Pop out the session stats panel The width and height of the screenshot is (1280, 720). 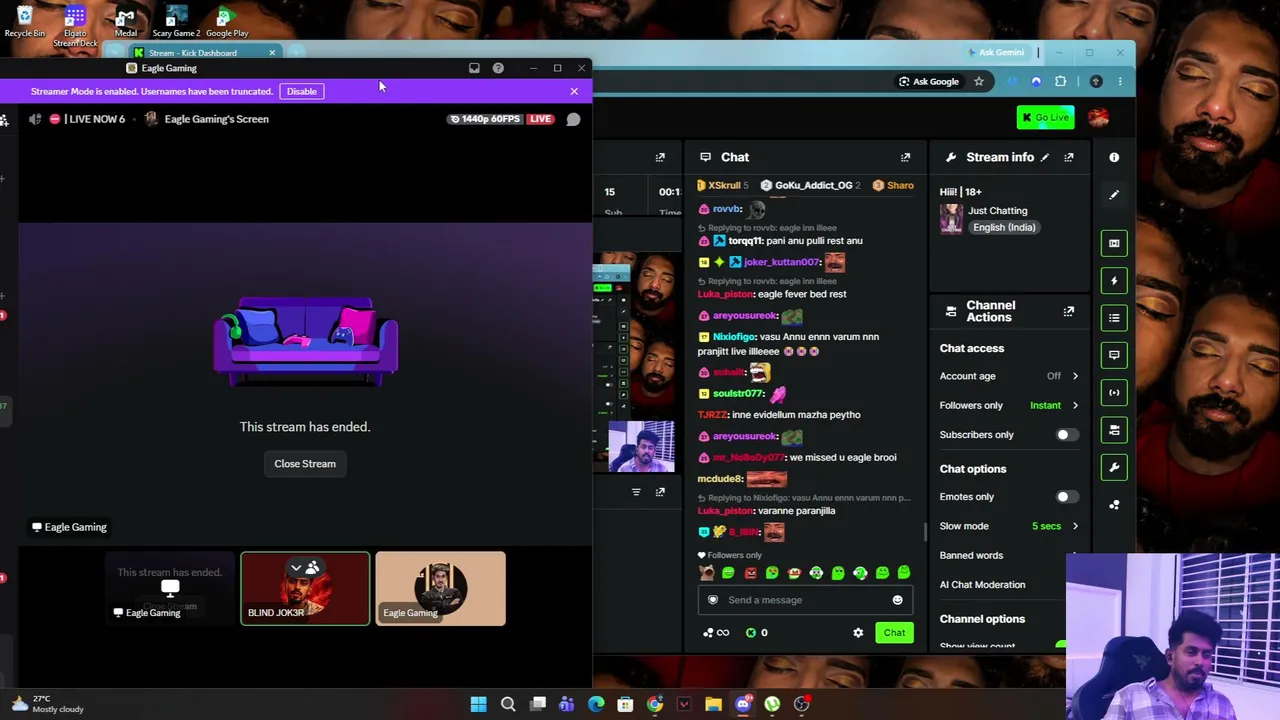660,157
